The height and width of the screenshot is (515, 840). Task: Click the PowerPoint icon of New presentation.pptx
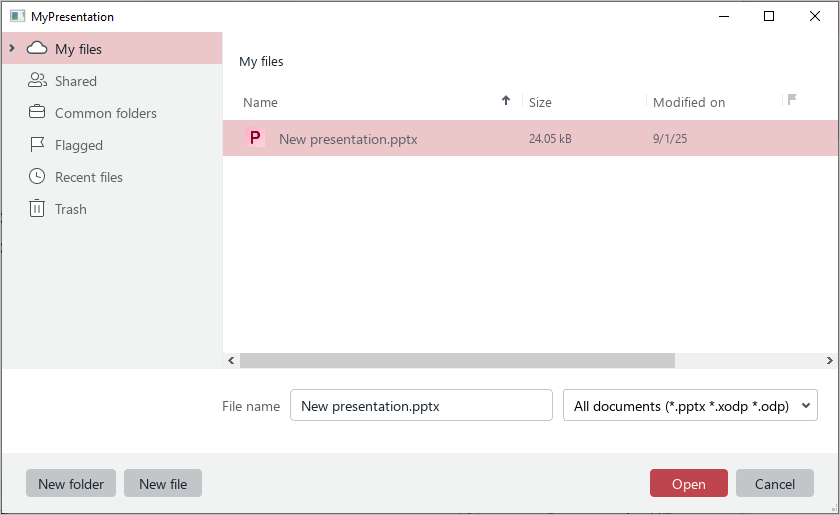click(x=256, y=139)
